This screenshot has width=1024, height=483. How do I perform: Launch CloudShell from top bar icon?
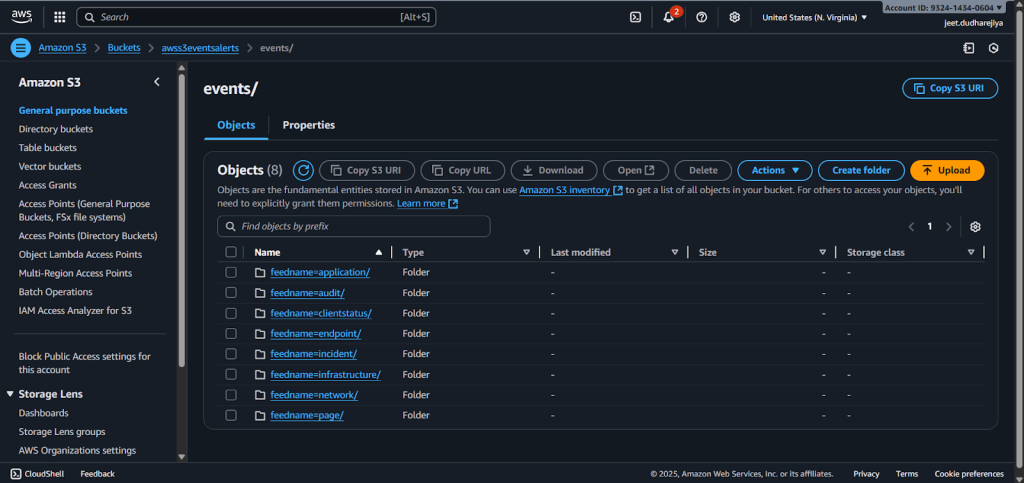pyautogui.click(x=635, y=18)
